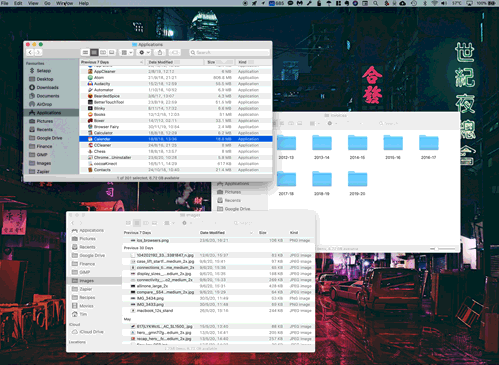499x365 pixels.
Task: Open Recipes folder in Images window sidebar
Action: (84, 297)
